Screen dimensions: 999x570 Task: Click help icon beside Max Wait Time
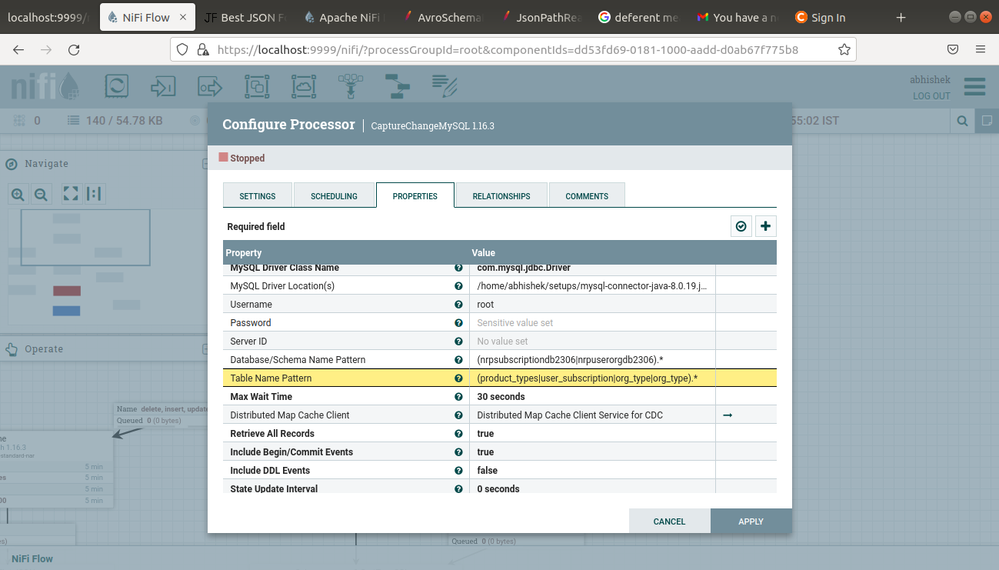point(458,397)
